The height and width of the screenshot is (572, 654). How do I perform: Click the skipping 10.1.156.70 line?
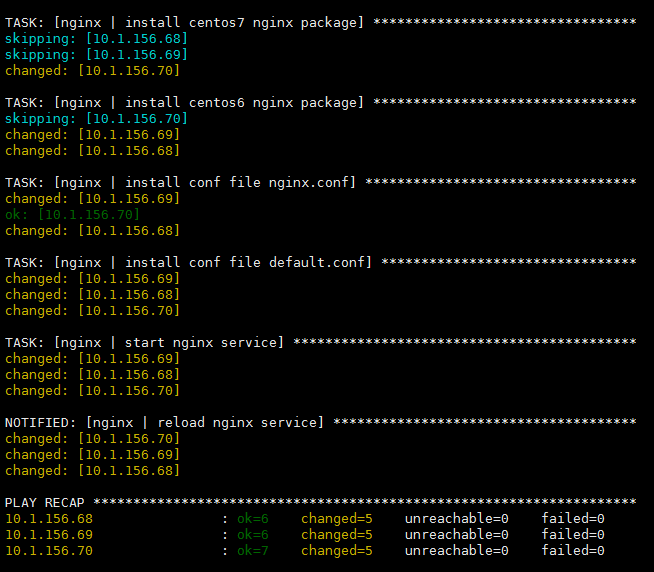96,119
